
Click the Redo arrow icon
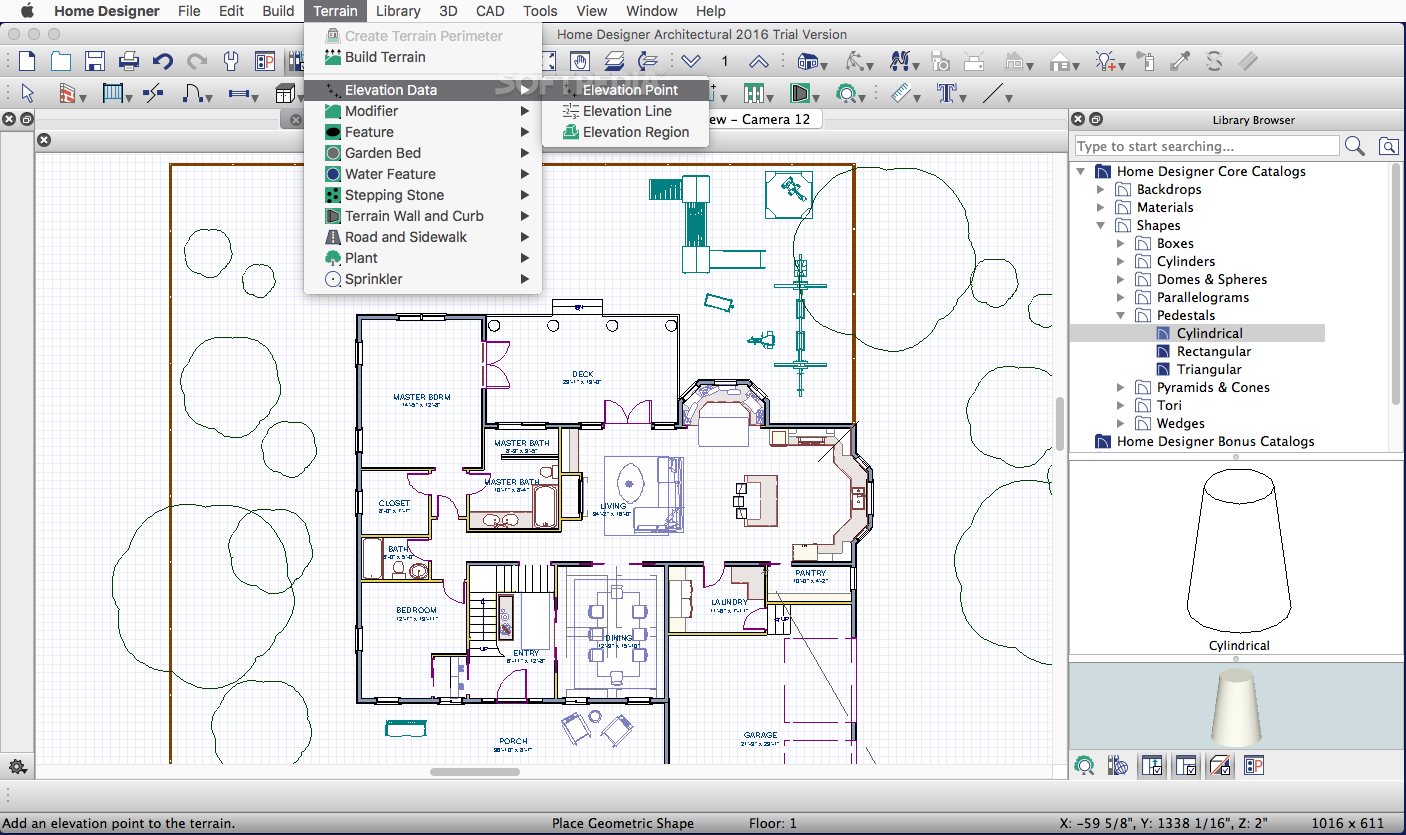point(197,61)
